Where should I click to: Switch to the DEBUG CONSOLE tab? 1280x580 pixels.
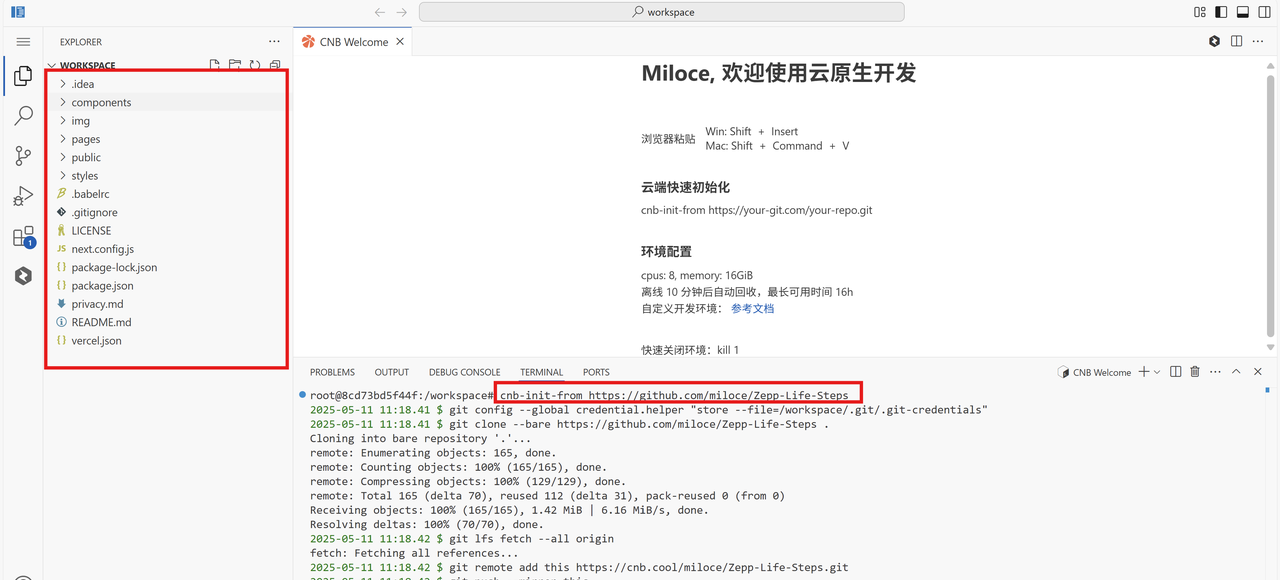[x=465, y=372]
